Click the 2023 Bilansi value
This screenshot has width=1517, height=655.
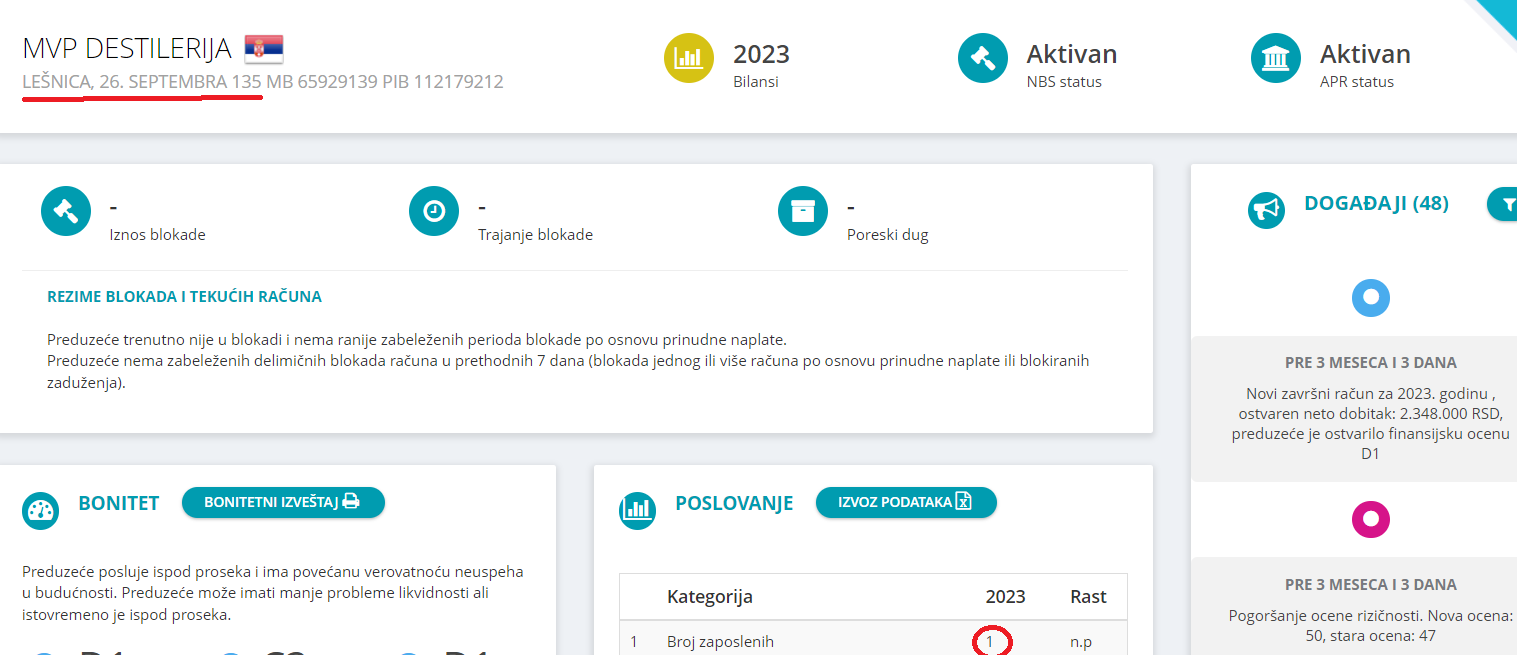[761, 54]
